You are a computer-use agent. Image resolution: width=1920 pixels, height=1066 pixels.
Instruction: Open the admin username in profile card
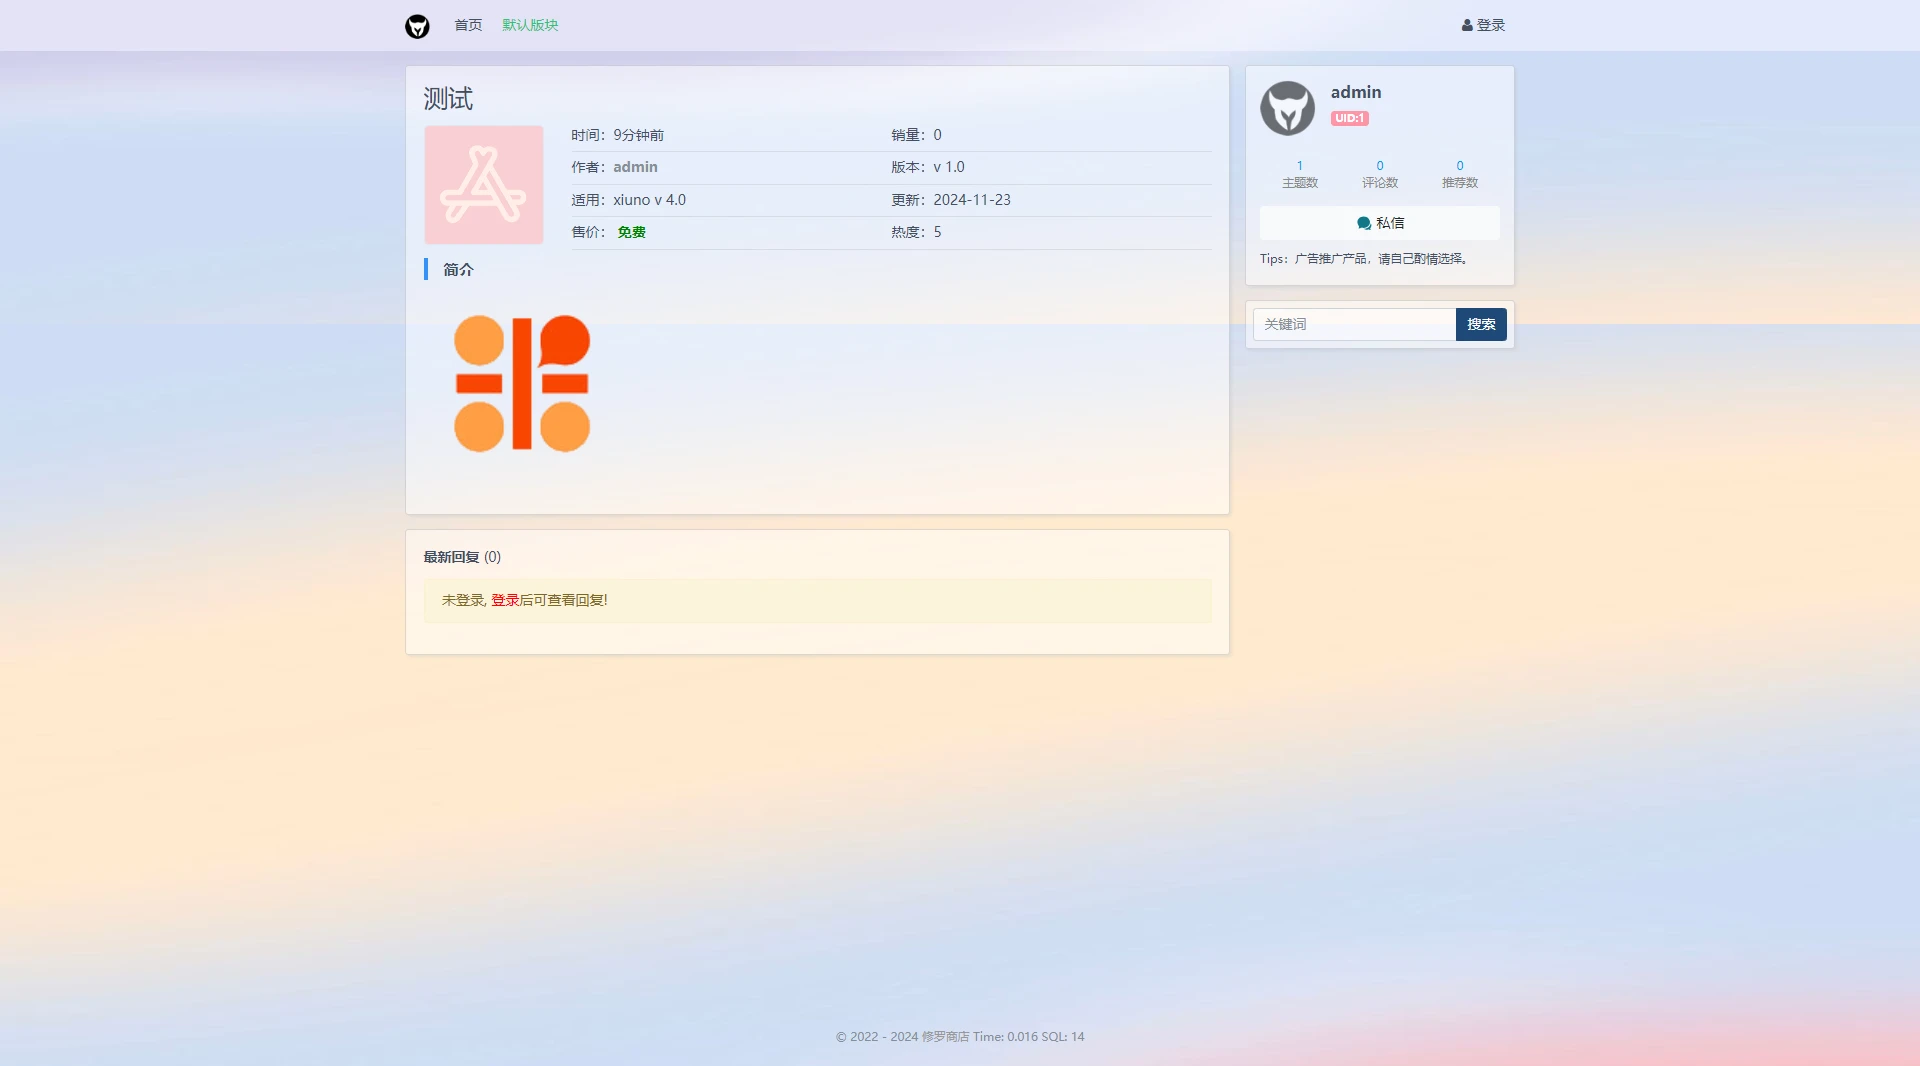pos(1355,92)
